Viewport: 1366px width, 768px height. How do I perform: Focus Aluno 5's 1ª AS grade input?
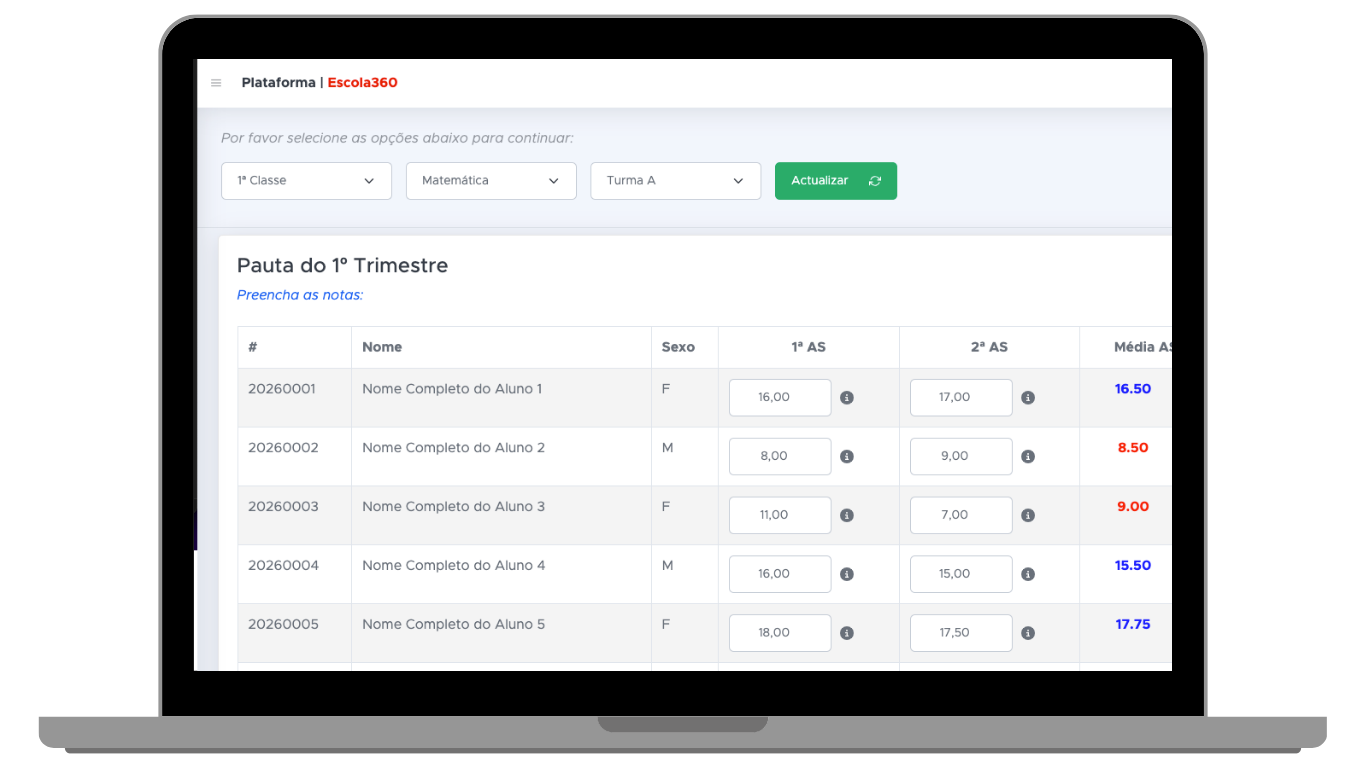point(780,634)
